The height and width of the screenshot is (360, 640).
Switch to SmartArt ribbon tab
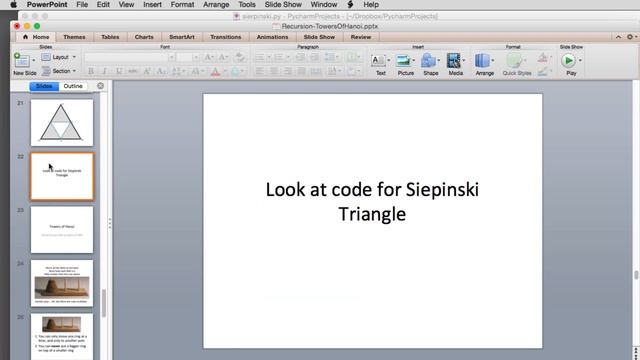[182, 37]
